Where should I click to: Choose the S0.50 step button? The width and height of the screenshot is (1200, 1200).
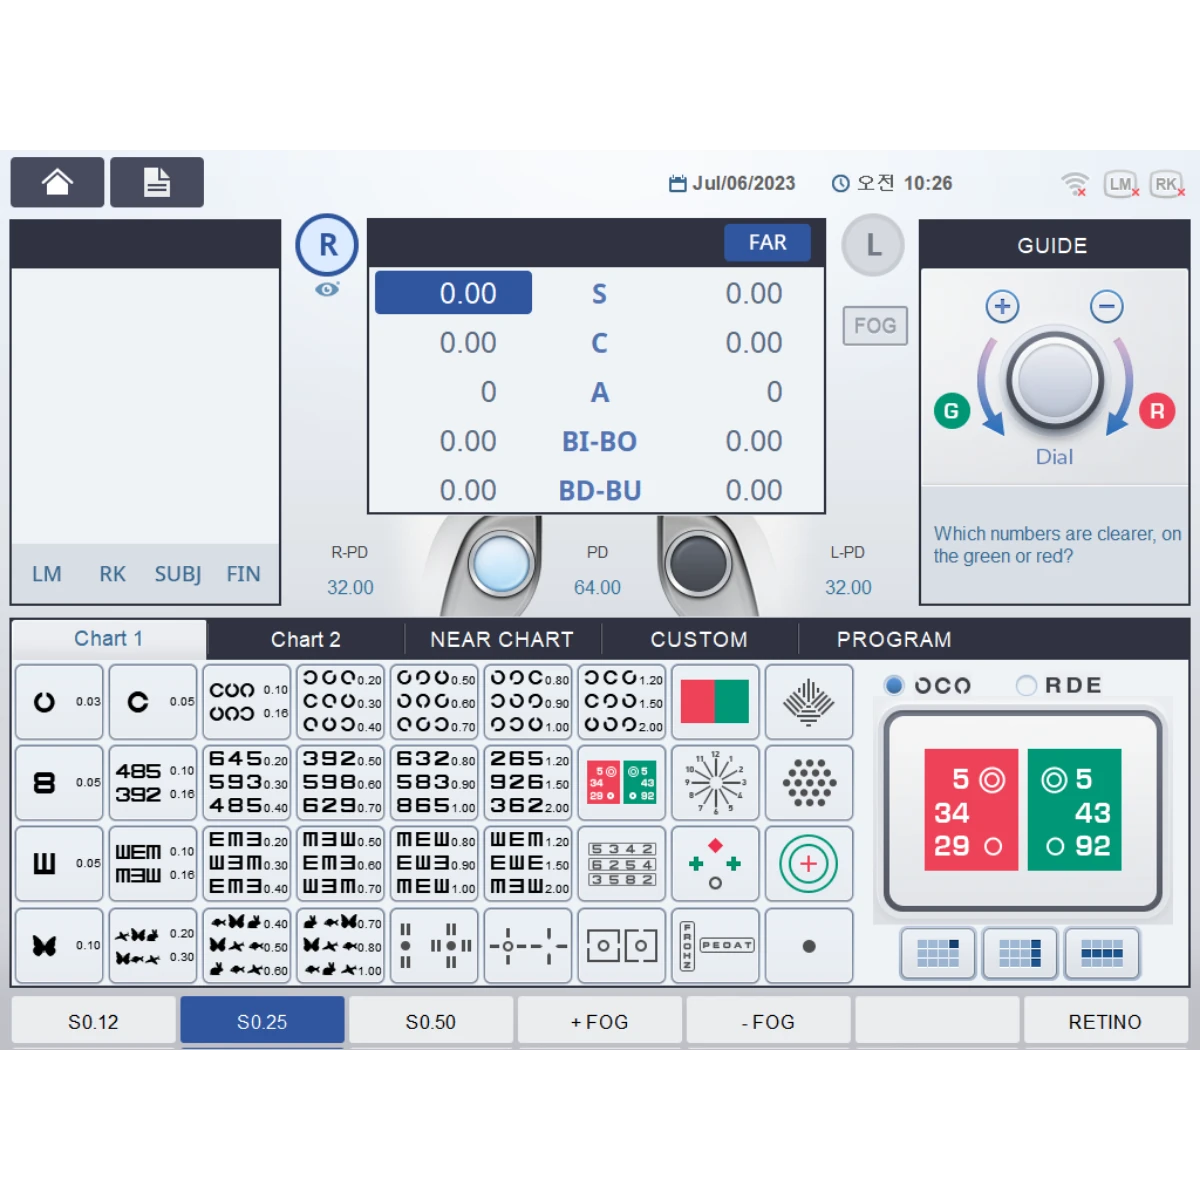(430, 1021)
